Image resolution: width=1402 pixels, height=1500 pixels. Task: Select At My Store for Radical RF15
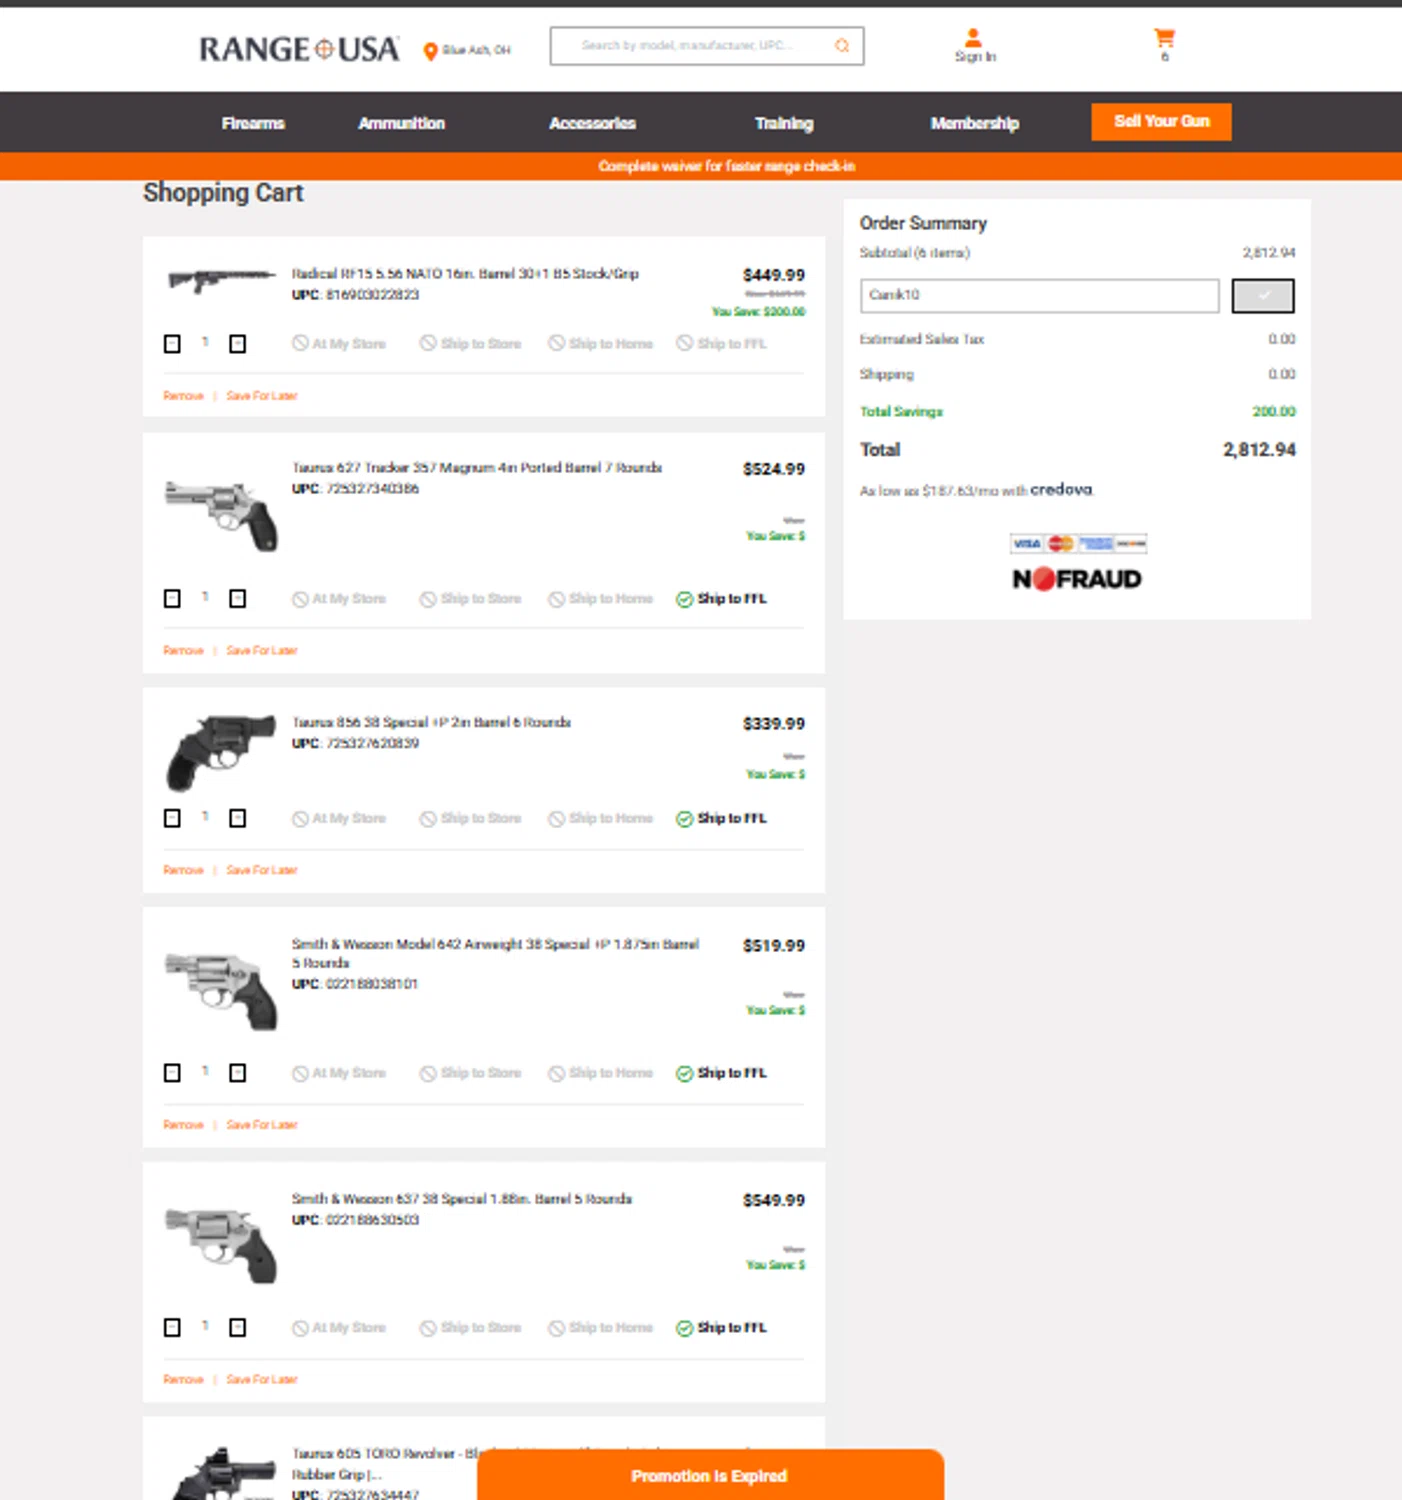[x=339, y=344]
